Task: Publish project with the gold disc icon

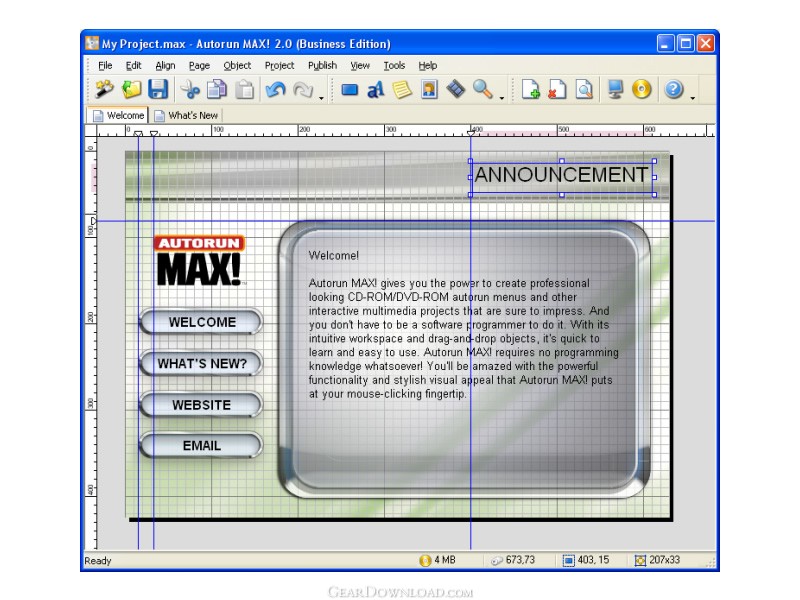Action: 642,90
